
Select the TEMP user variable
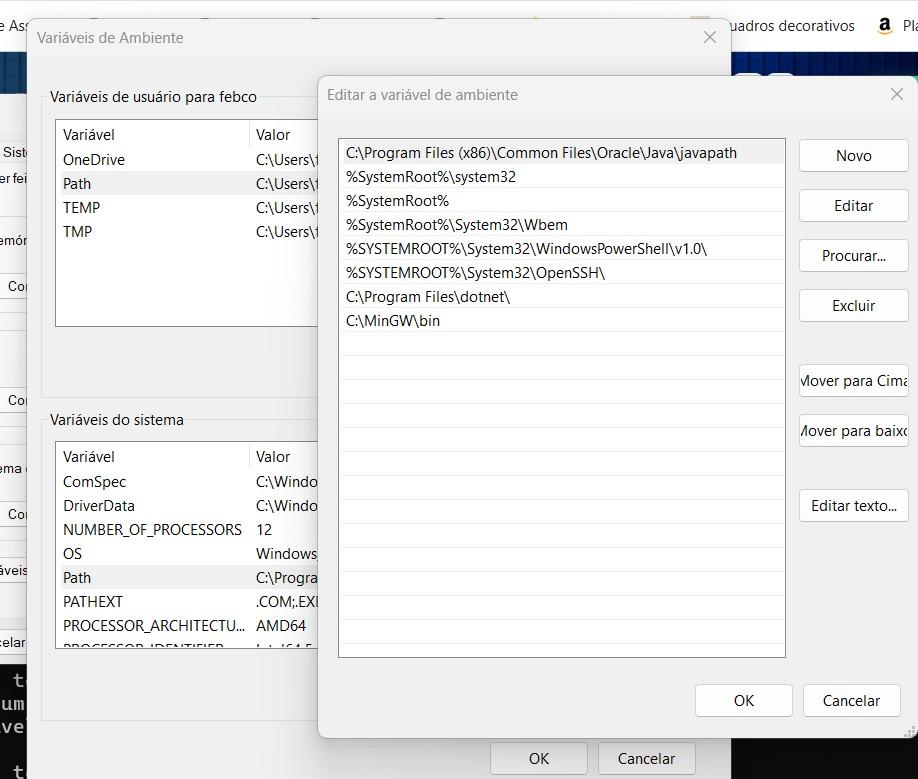coord(187,208)
